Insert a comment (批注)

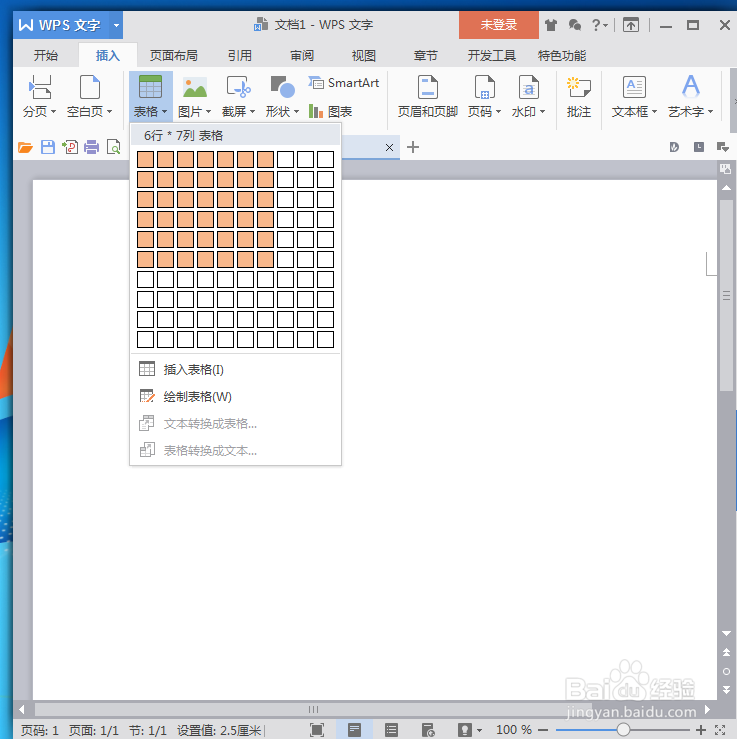point(579,98)
